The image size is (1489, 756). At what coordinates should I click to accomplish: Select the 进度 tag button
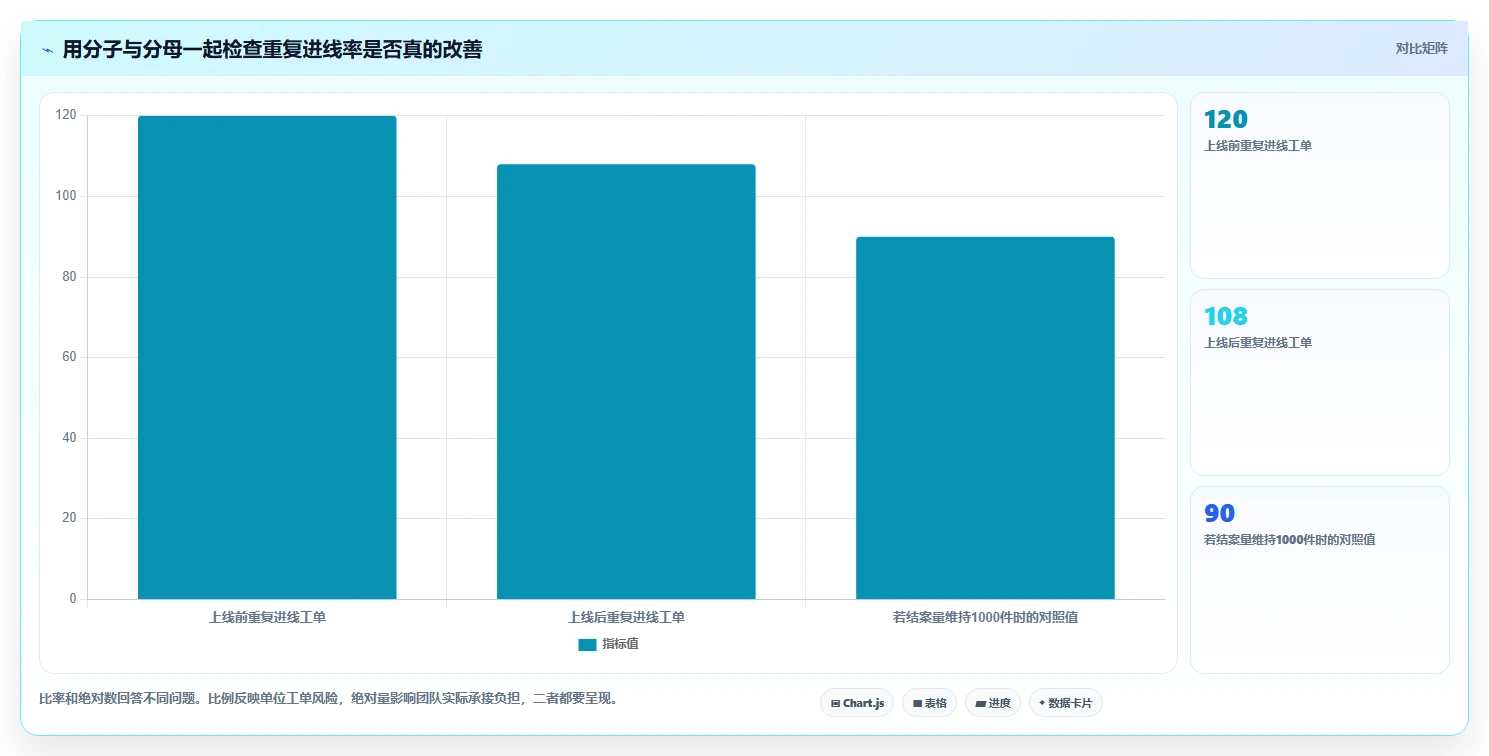pos(993,703)
